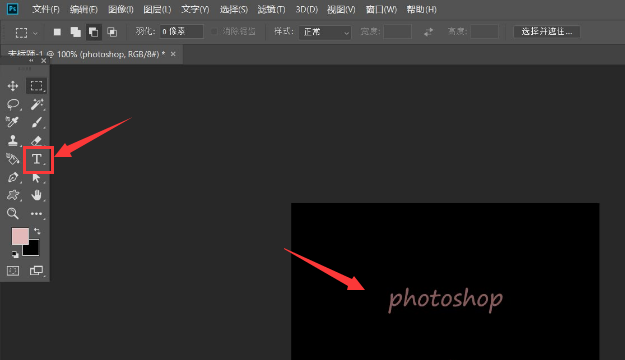
Task: Choose the Magic Wand tool
Action: tap(37, 104)
